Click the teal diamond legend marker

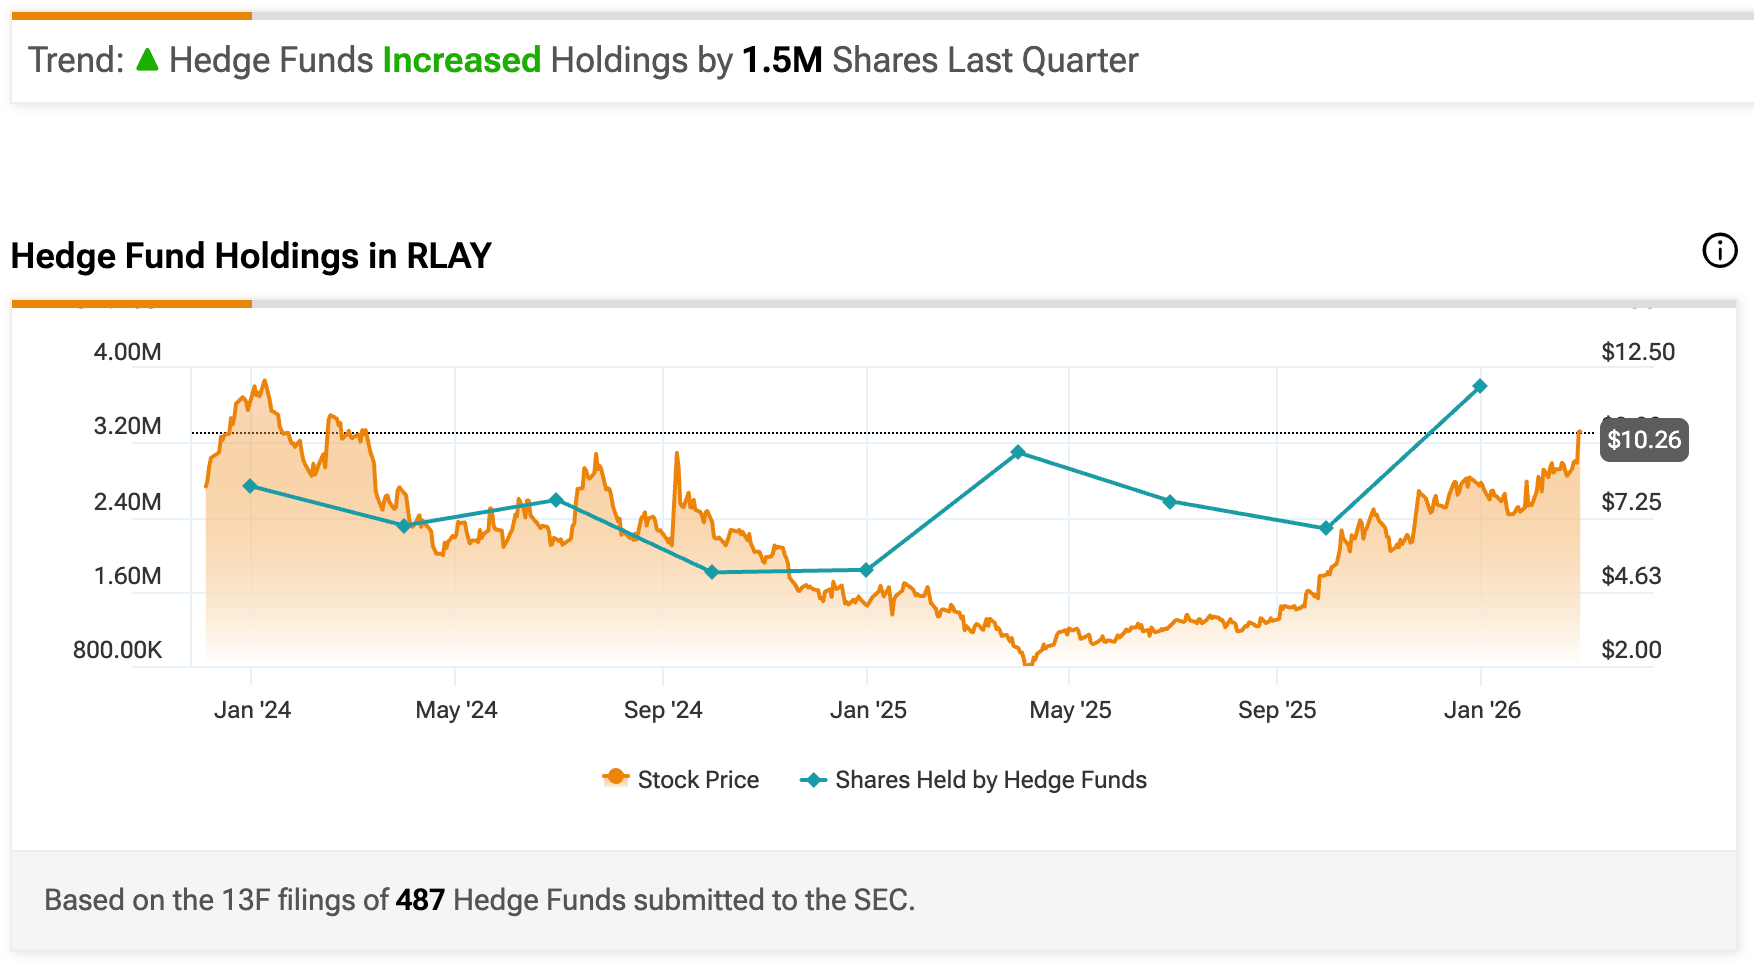coord(814,780)
